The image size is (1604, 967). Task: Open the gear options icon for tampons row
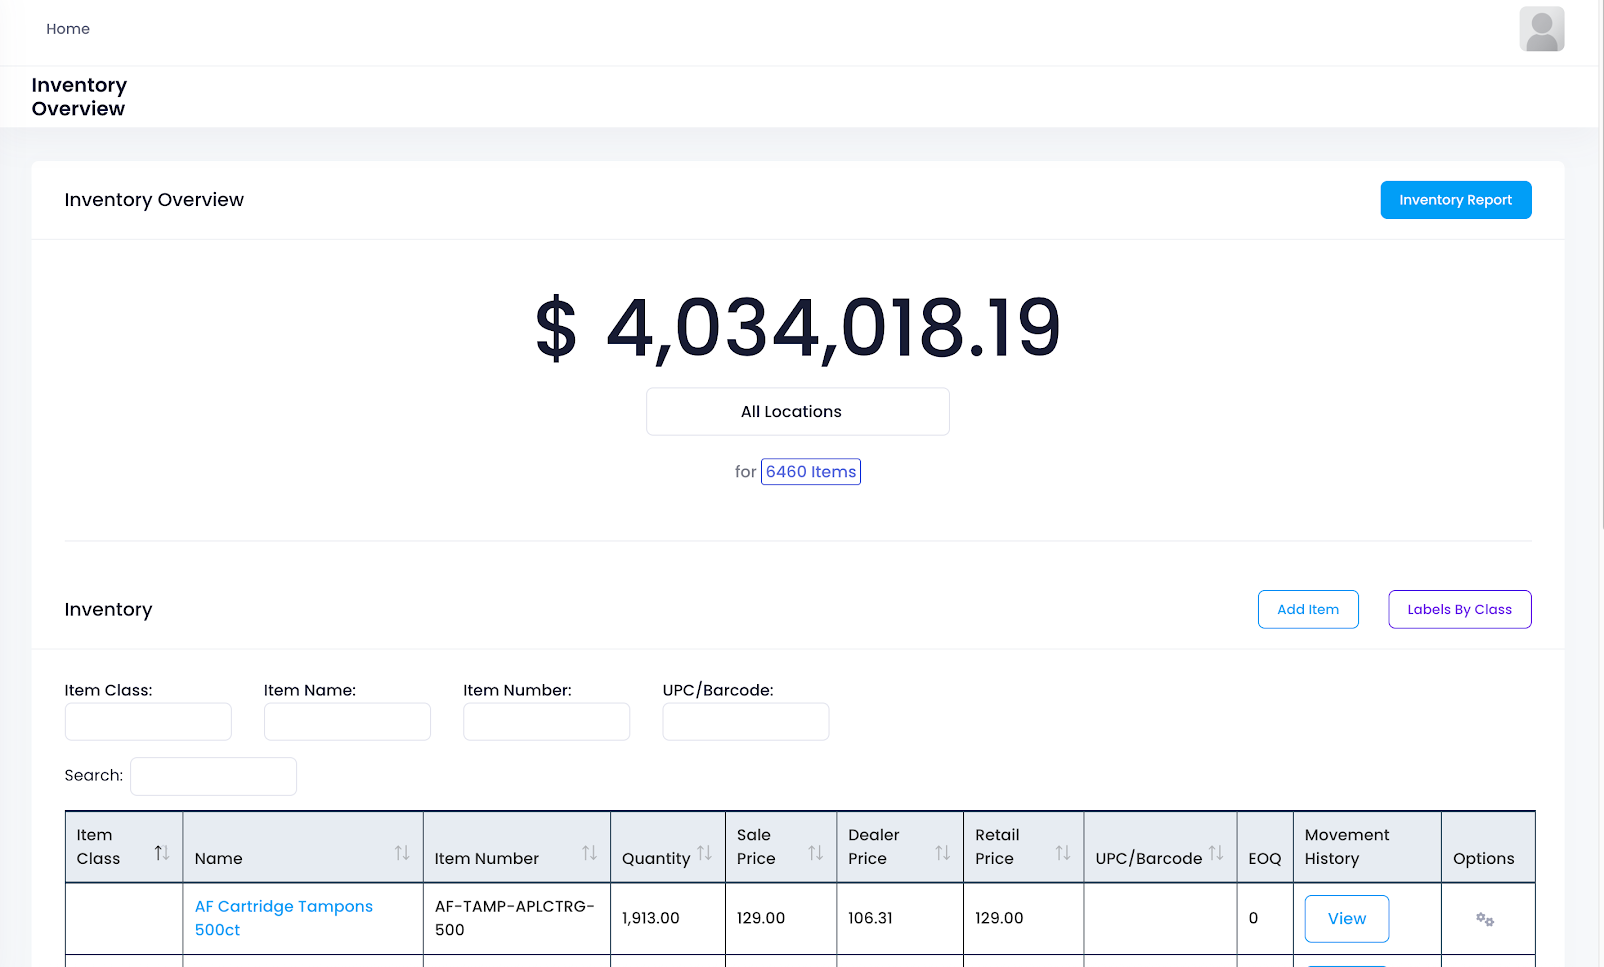click(1485, 918)
